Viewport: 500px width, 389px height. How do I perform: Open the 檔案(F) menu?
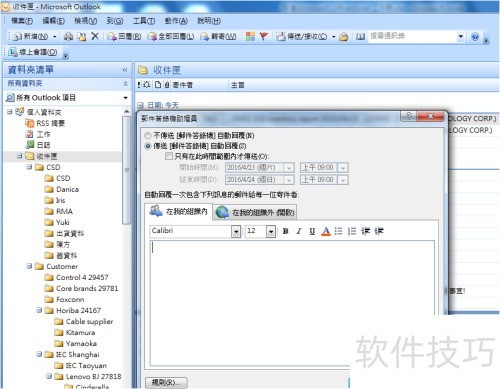[x=22, y=21]
